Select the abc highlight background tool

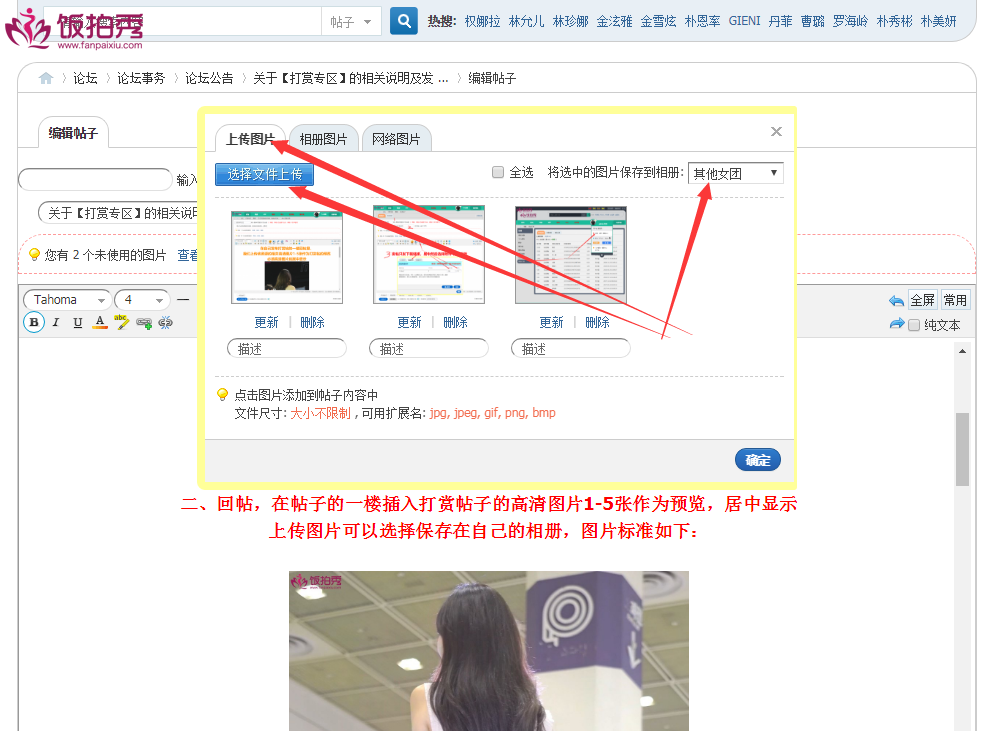pyautogui.click(x=121, y=322)
